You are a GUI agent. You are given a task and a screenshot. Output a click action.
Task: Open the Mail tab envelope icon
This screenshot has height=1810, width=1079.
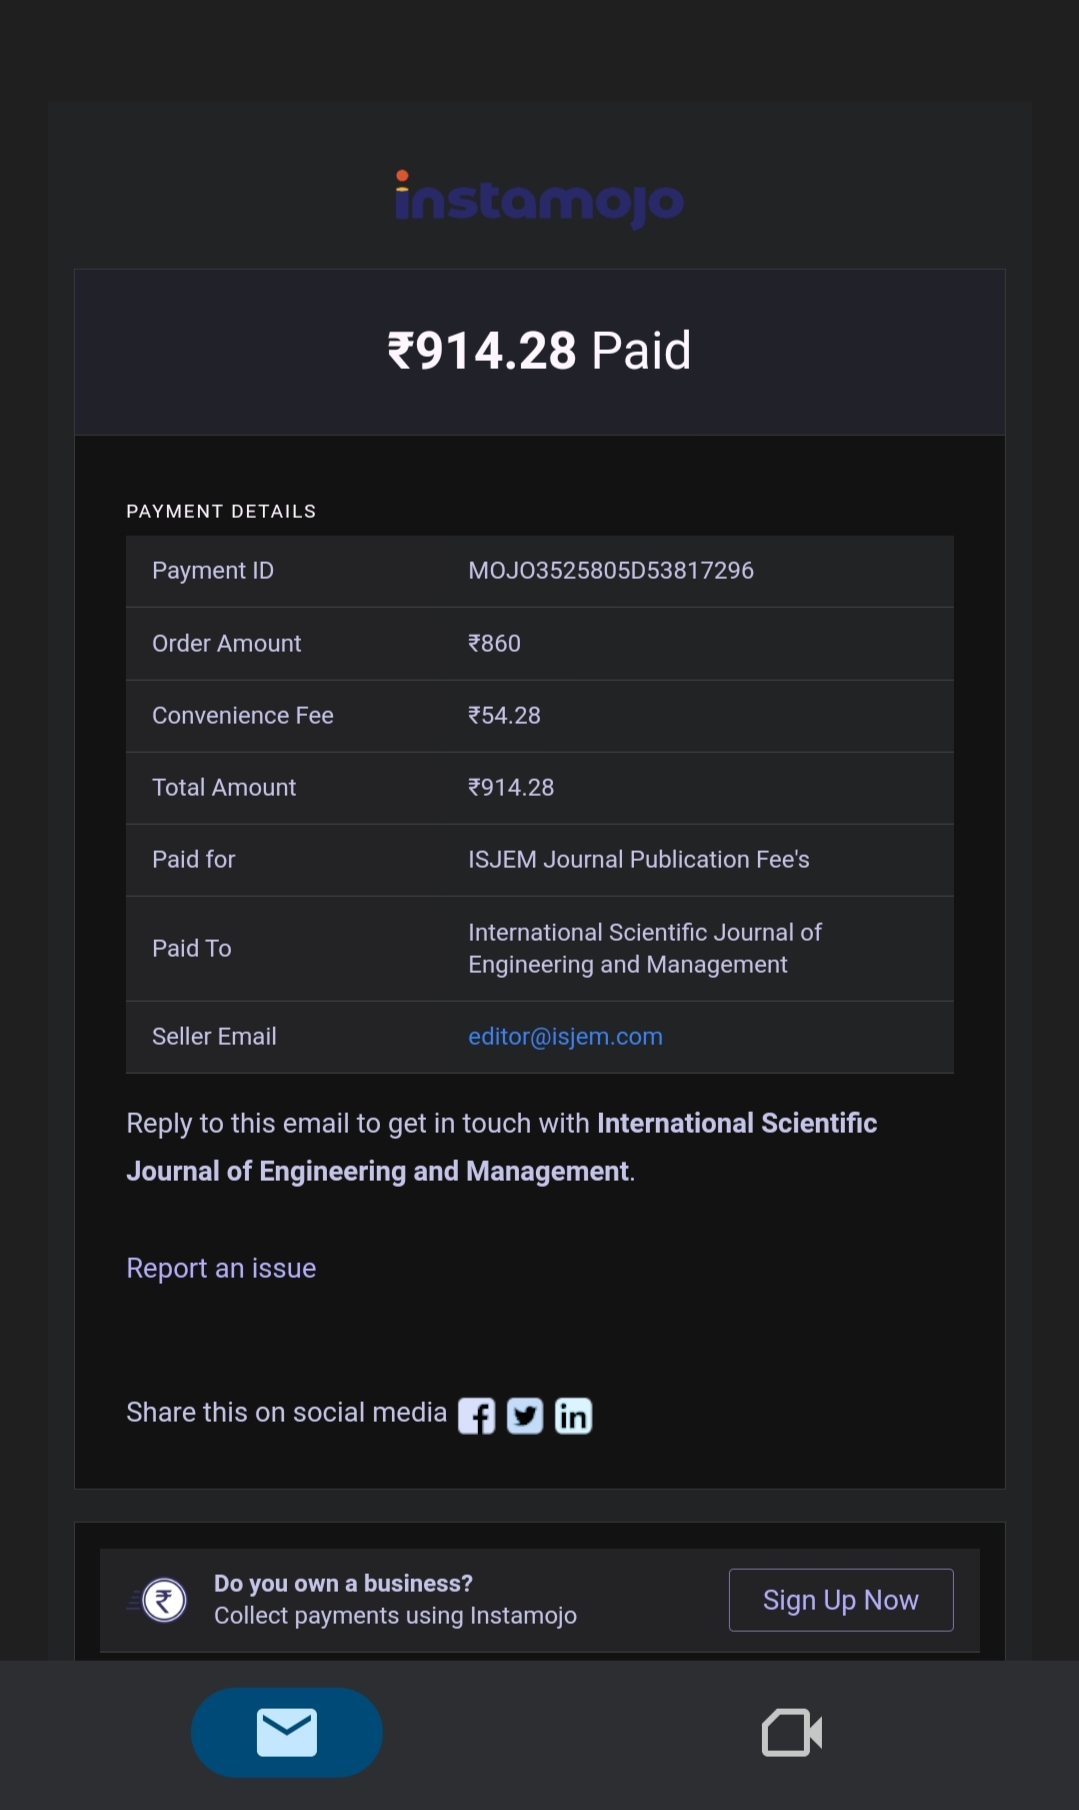[x=287, y=1732]
